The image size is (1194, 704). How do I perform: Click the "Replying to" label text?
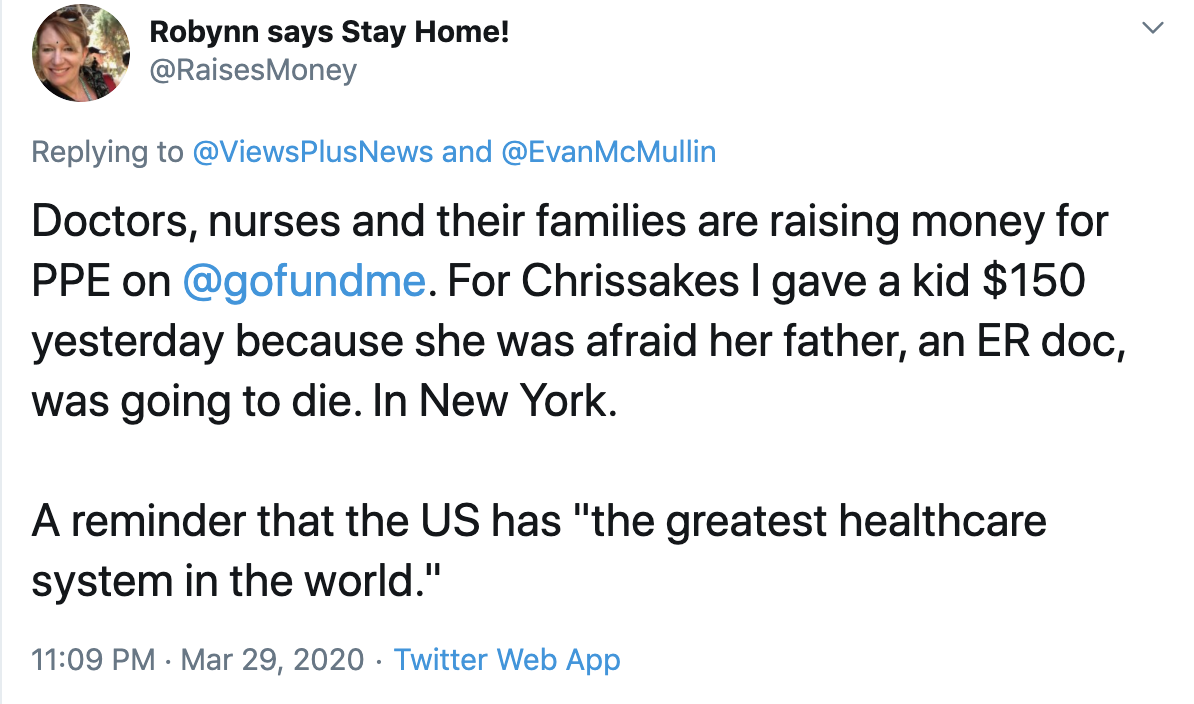pyautogui.click(x=107, y=152)
